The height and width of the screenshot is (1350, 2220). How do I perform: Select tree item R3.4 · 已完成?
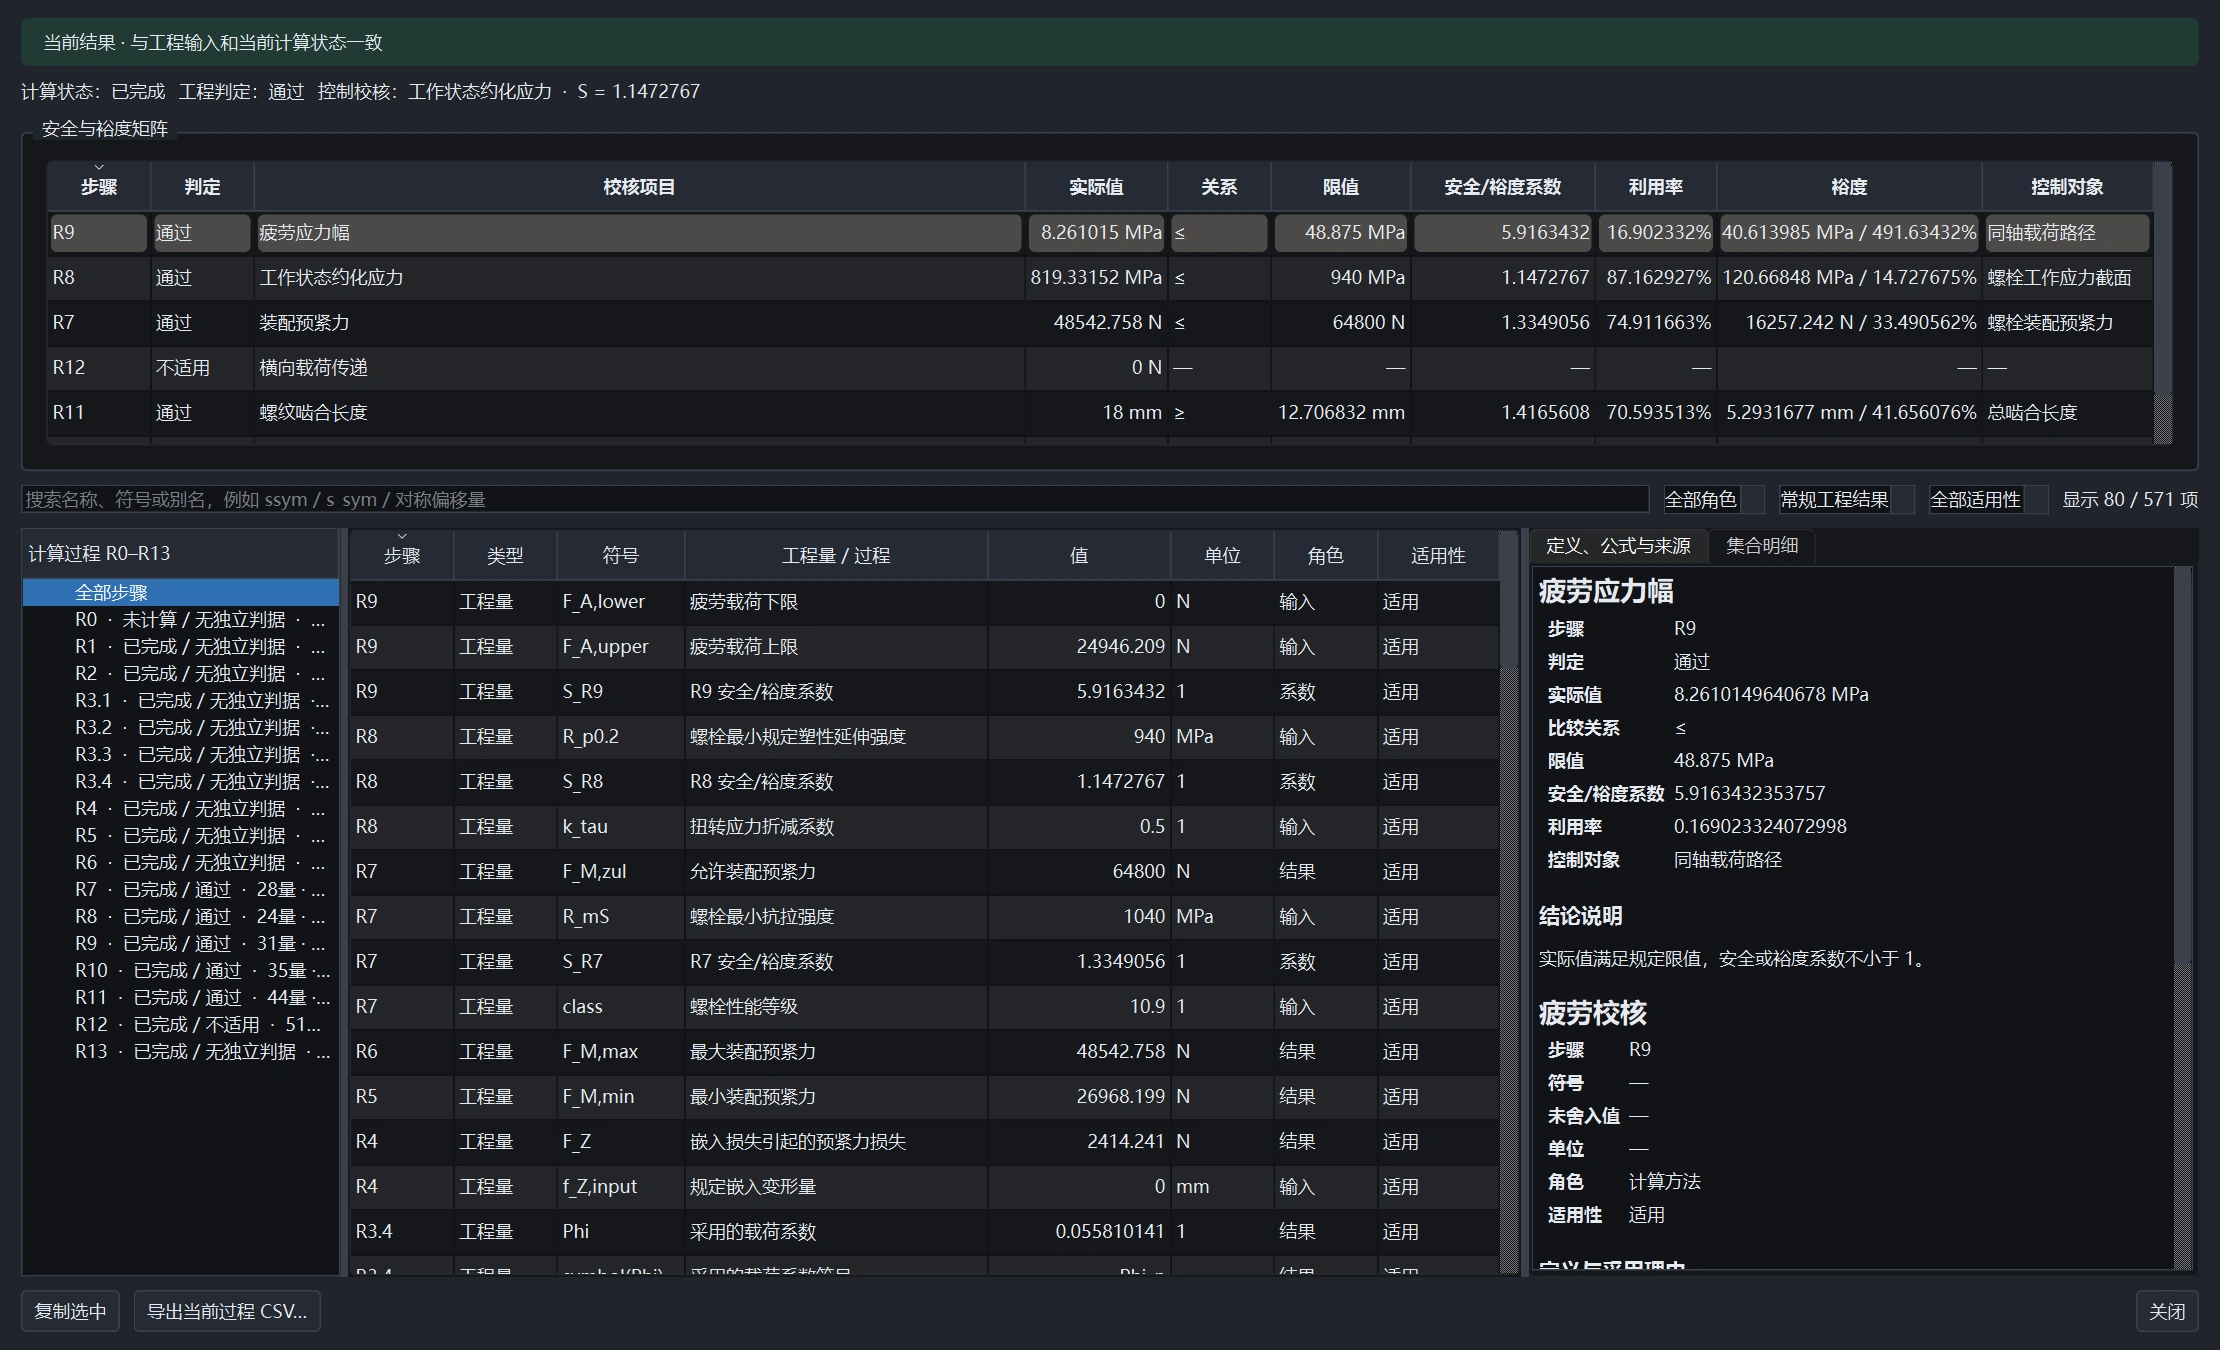(181, 782)
